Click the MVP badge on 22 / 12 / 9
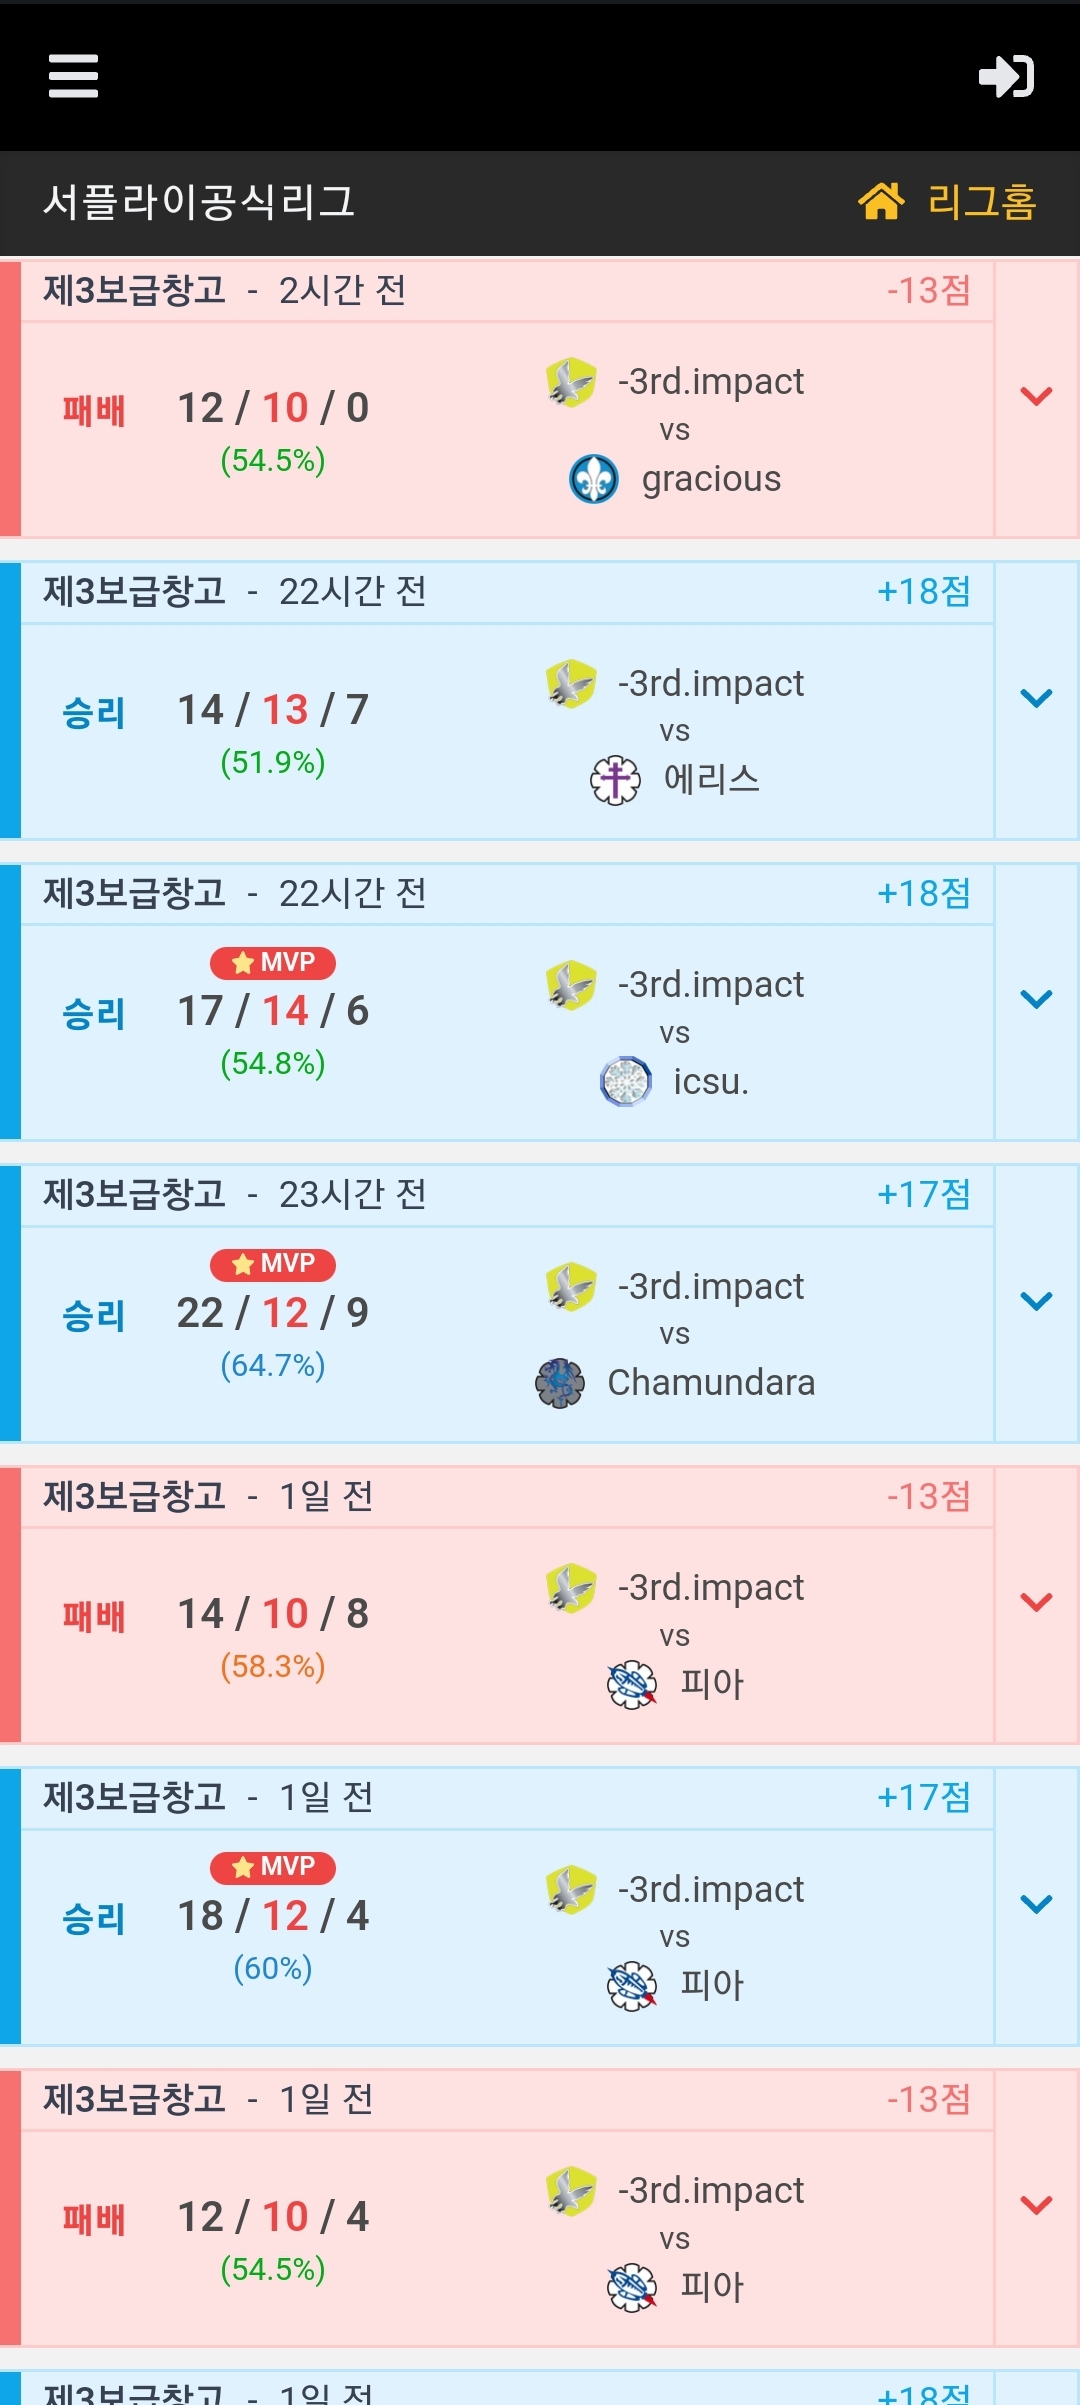 [x=273, y=1264]
